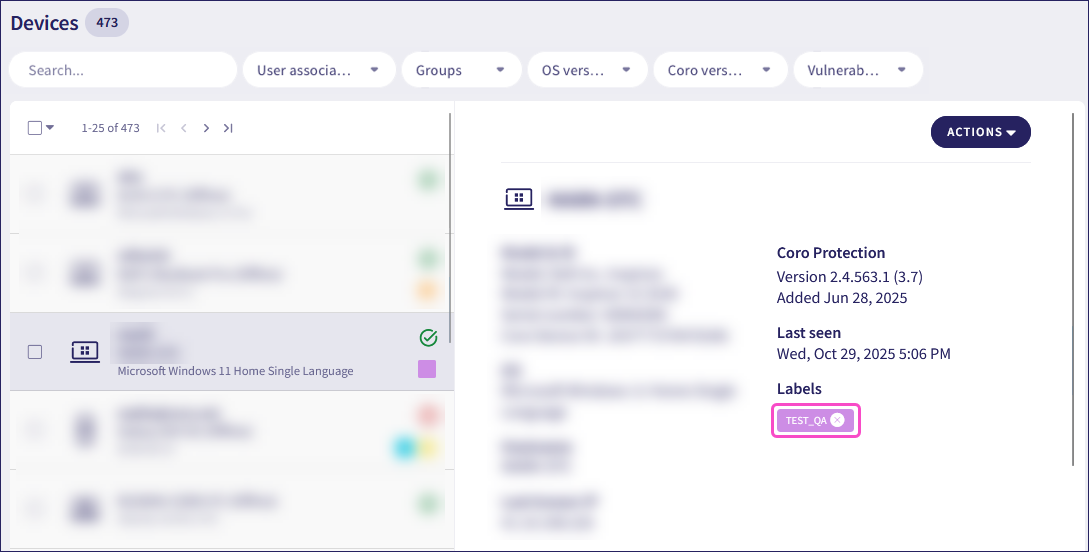This screenshot has height=552, width=1089.
Task: Click the Added Jun 28, 2025 text
Action: (842, 298)
